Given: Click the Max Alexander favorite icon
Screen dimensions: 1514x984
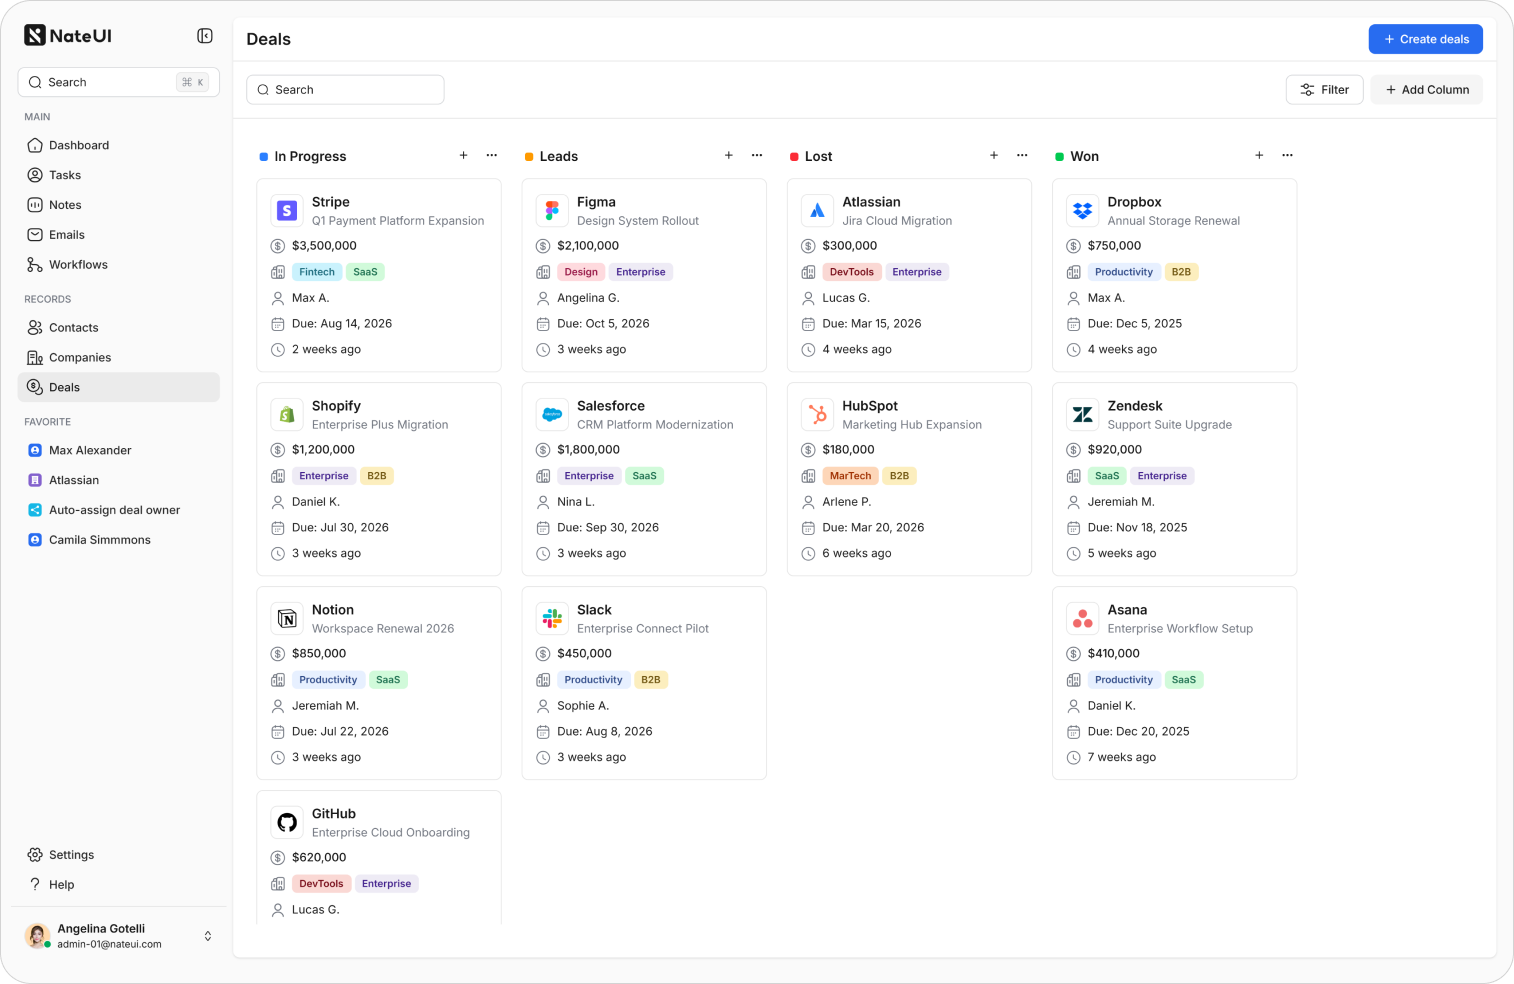Looking at the screenshot, I should tap(35, 451).
